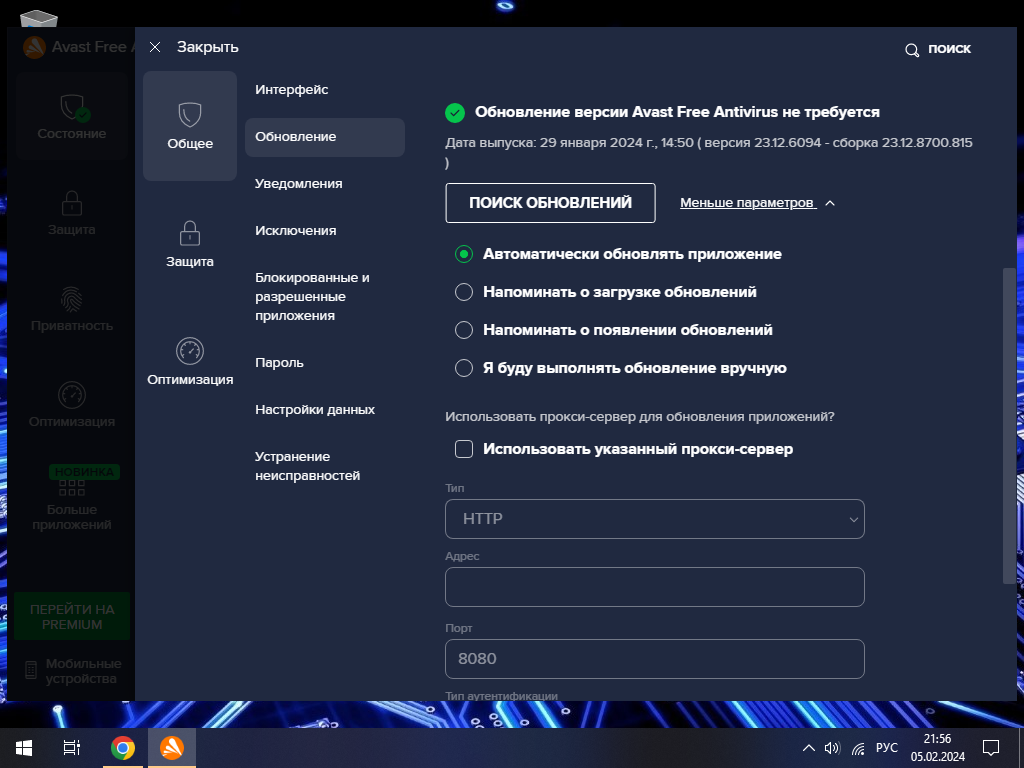Screen dimensions: 1024x768
Task: Click the settings vertical scrollbar
Action: [x=1009, y=425]
